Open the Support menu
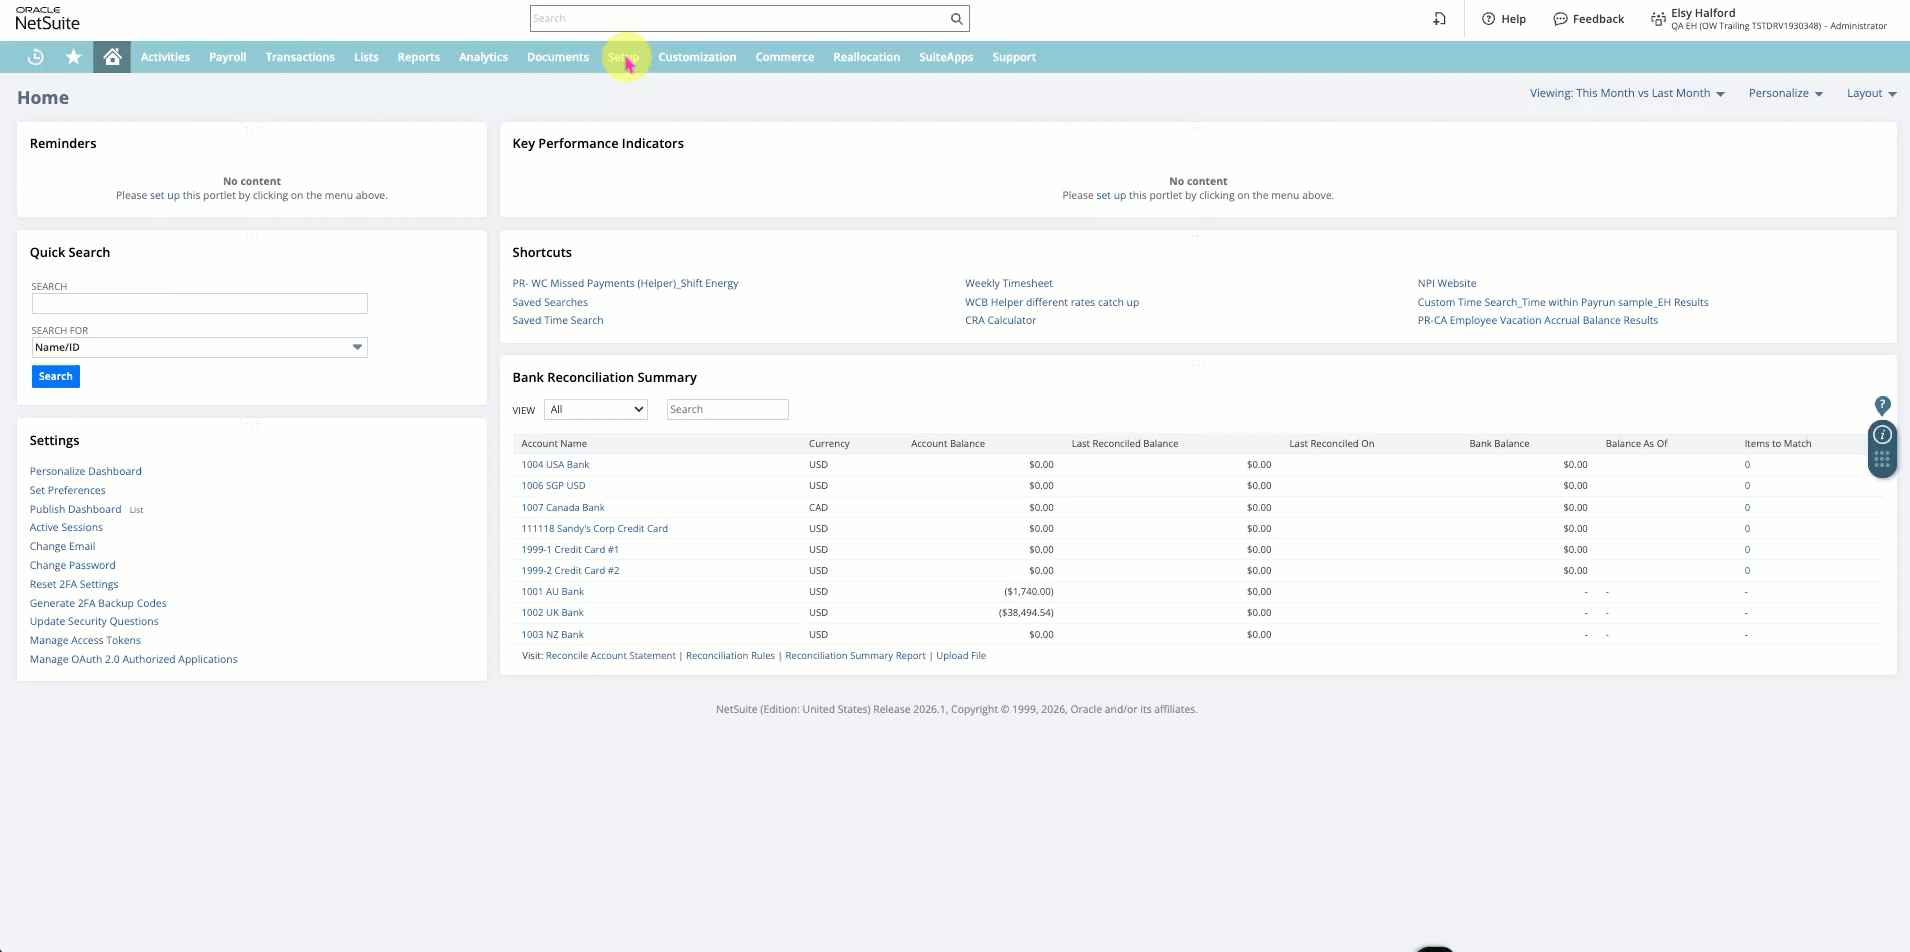The height and width of the screenshot is (952, 1910). 1014,57
